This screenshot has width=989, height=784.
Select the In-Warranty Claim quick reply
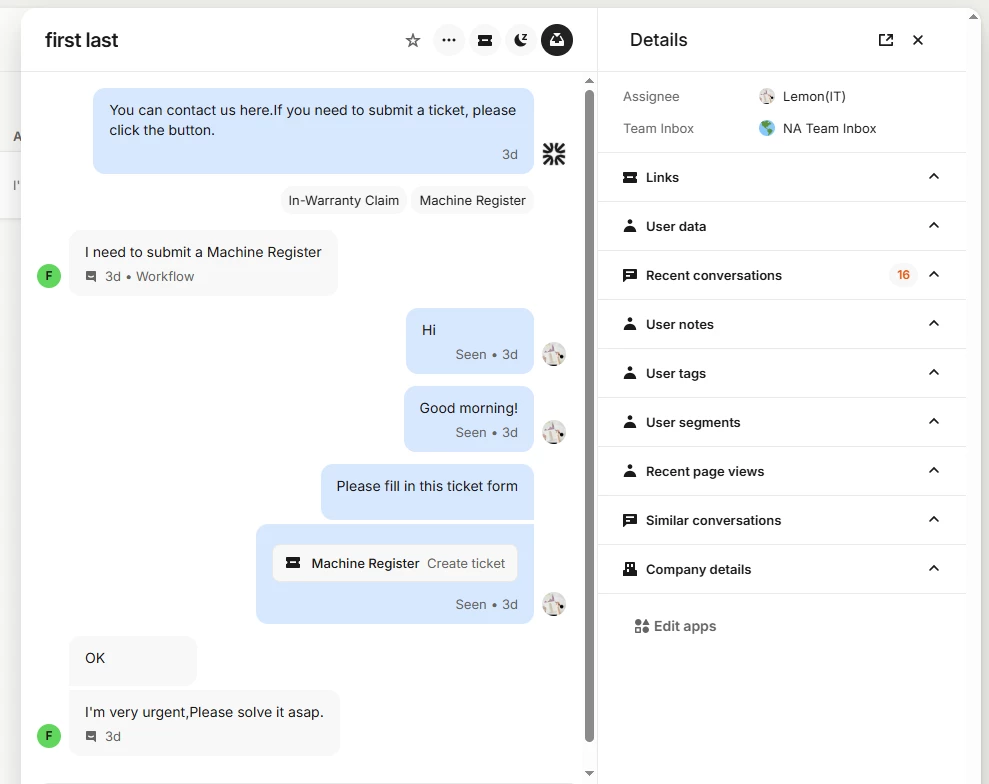coord(344,200)
